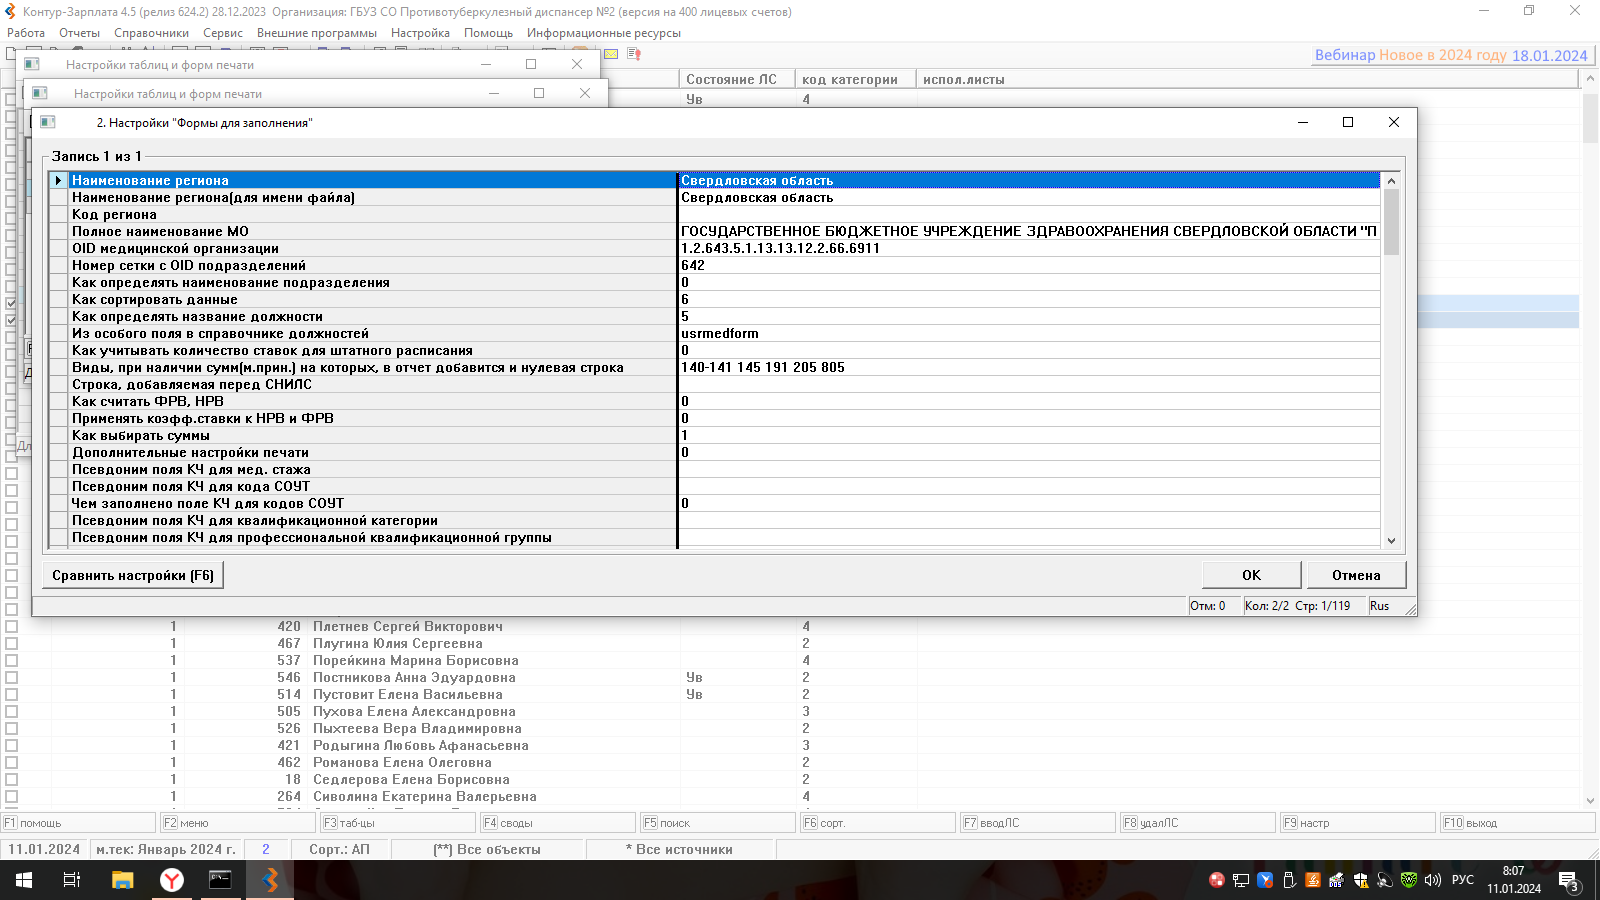Image resolution: width=1600 pixels, height=900 pixels.
Task: Open the Помощь menu
Action: (488, 33)
